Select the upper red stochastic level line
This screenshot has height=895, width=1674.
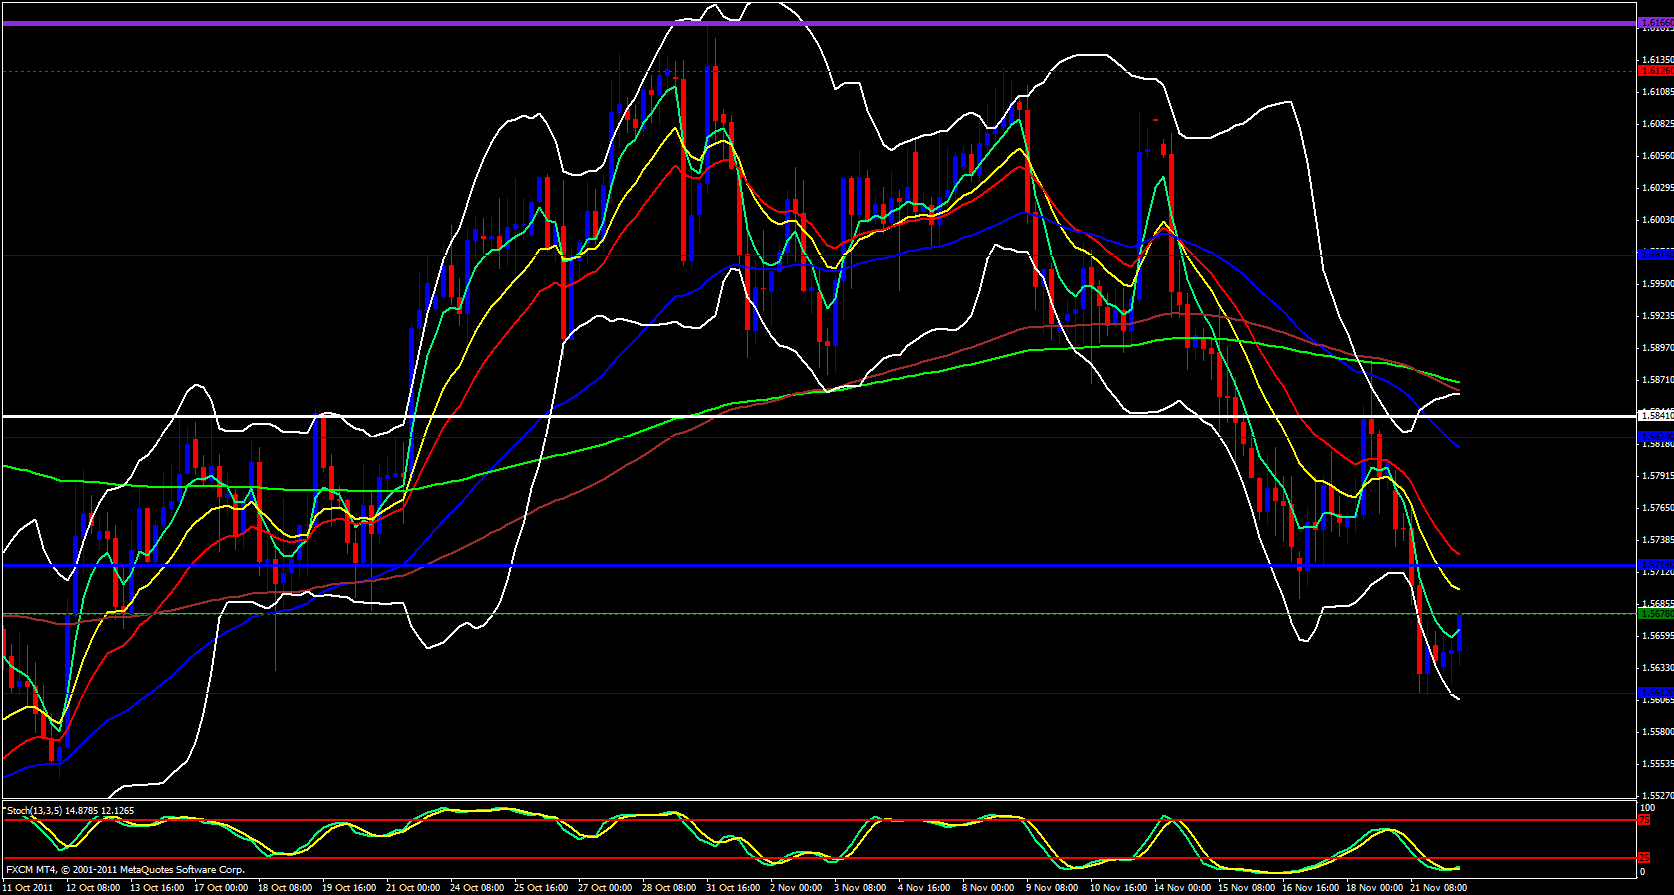coord(800,821)
